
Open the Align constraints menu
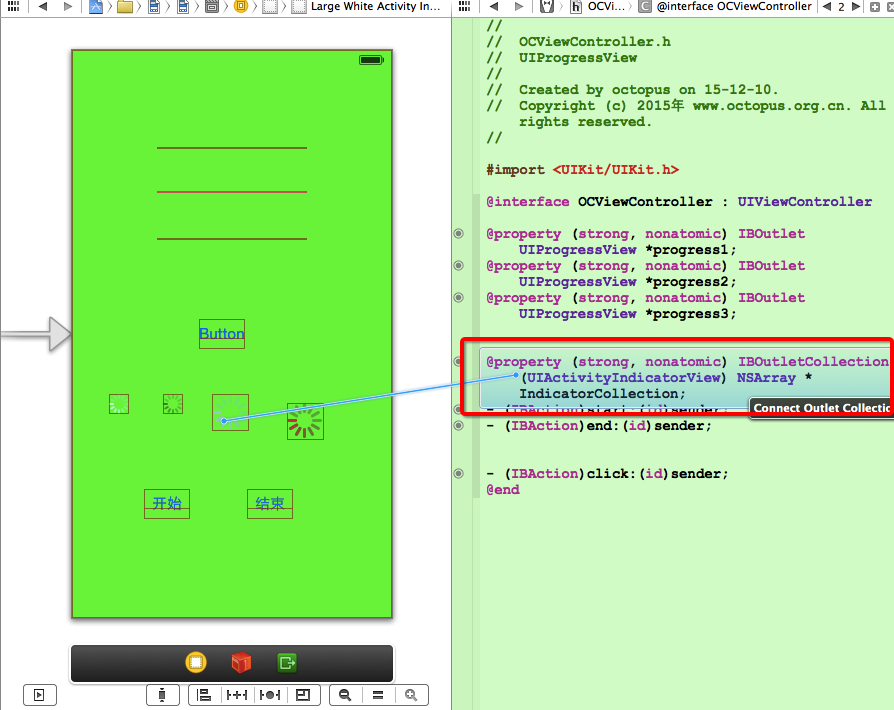(x=204, y=695)
